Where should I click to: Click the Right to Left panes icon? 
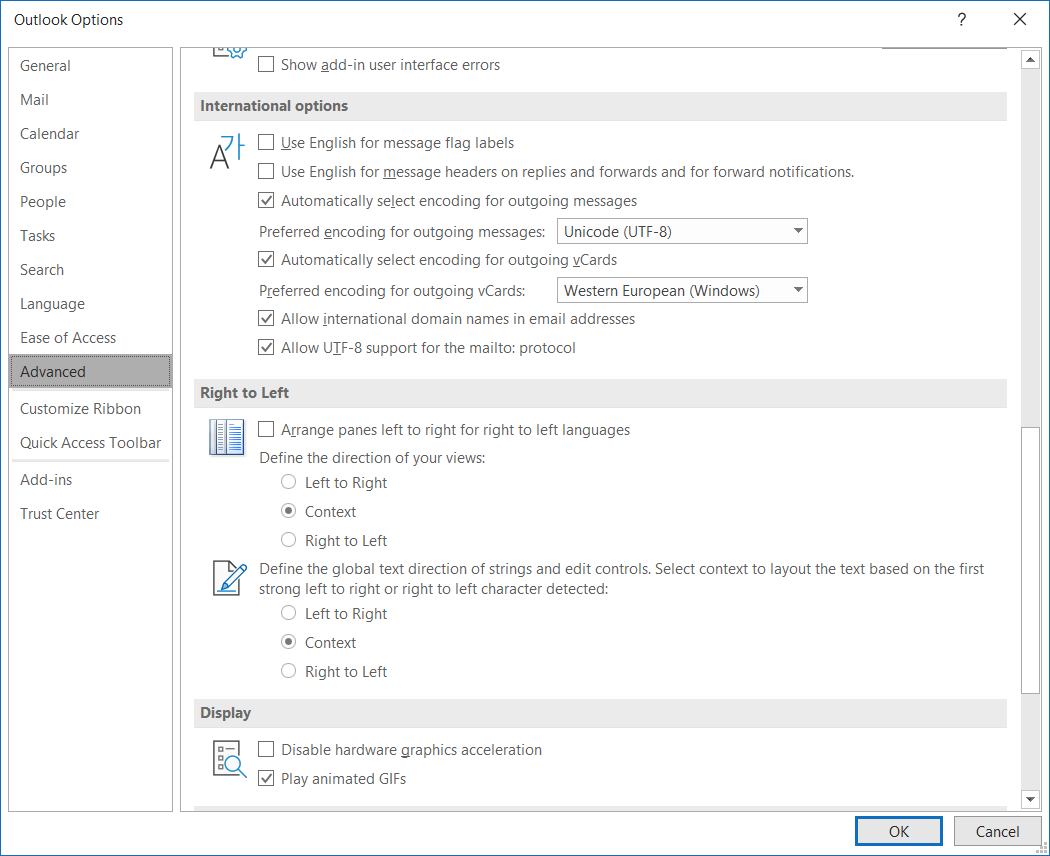pyautogui.click(x=226, y=438)
